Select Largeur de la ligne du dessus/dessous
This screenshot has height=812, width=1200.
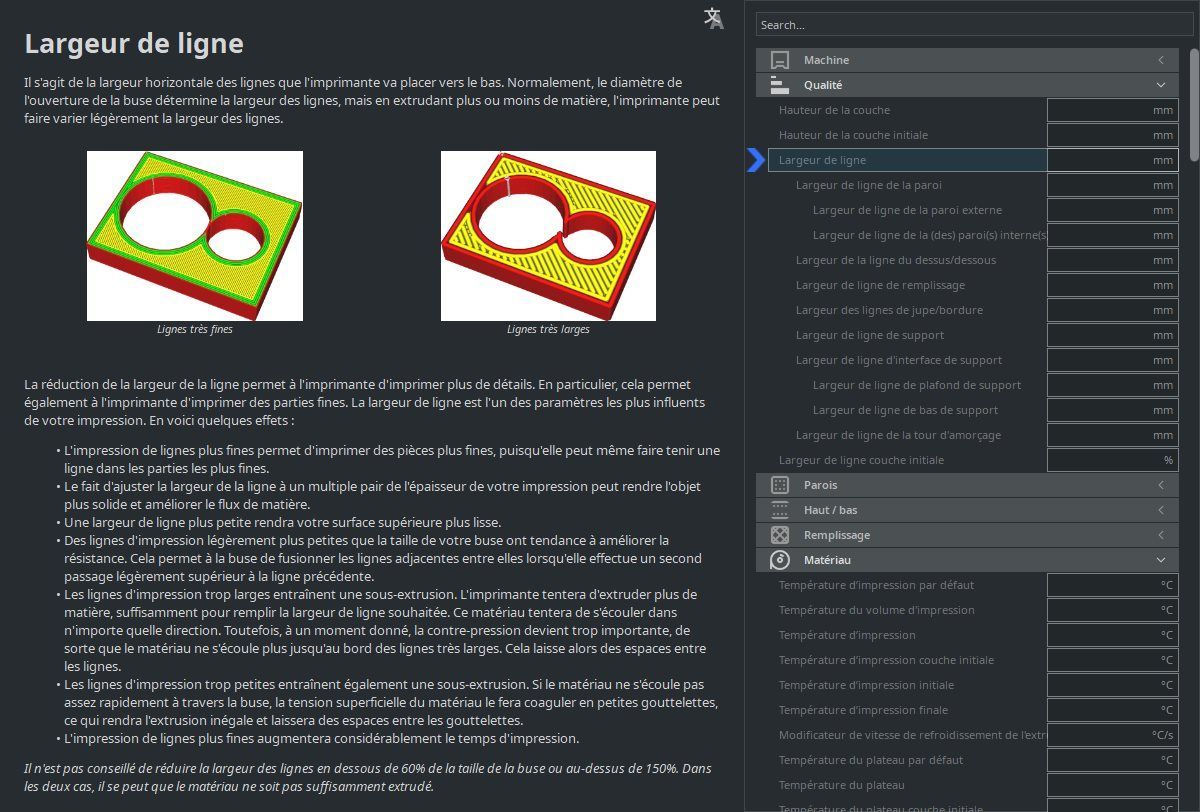tap(896, 260)
